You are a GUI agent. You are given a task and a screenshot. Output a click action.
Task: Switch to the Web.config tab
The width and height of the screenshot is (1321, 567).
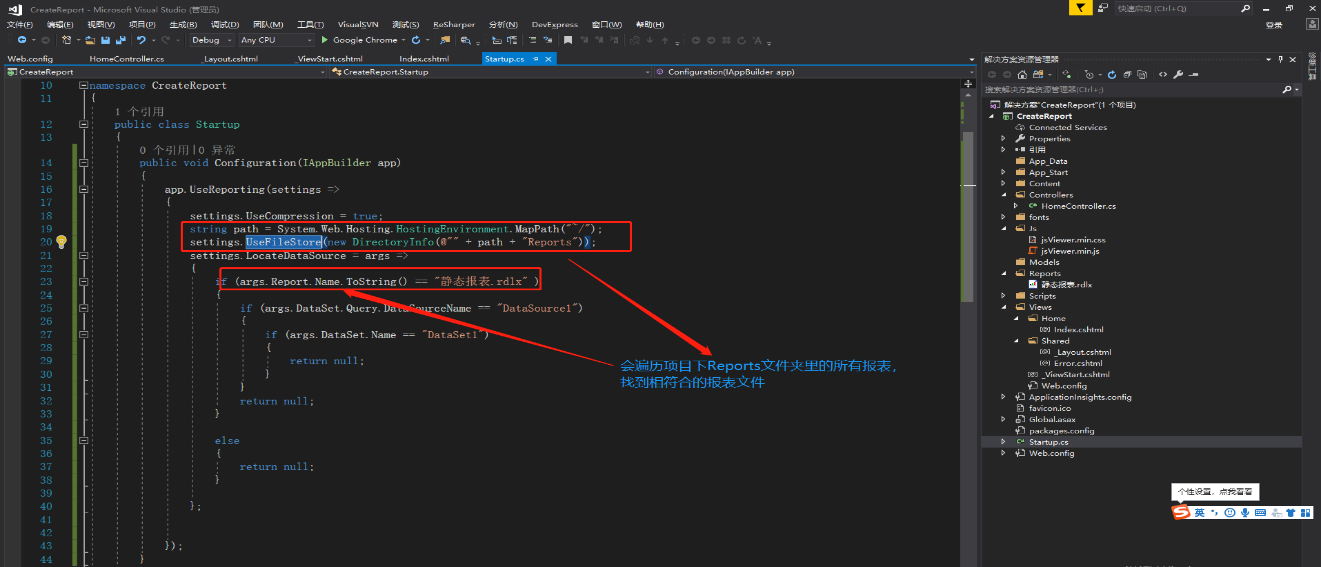click(29, 59)
